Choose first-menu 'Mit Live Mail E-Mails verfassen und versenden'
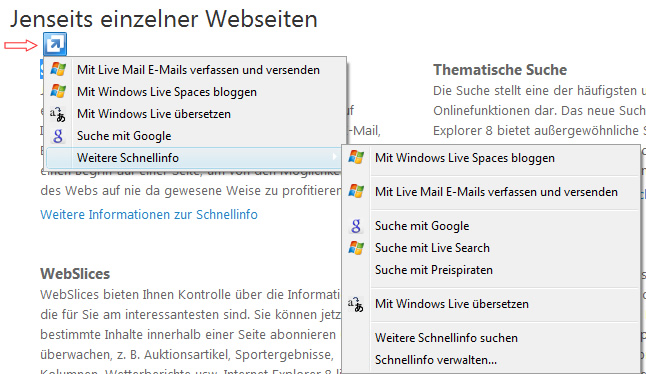This screenshot has width=646, height=374. (x=194, y=70)
